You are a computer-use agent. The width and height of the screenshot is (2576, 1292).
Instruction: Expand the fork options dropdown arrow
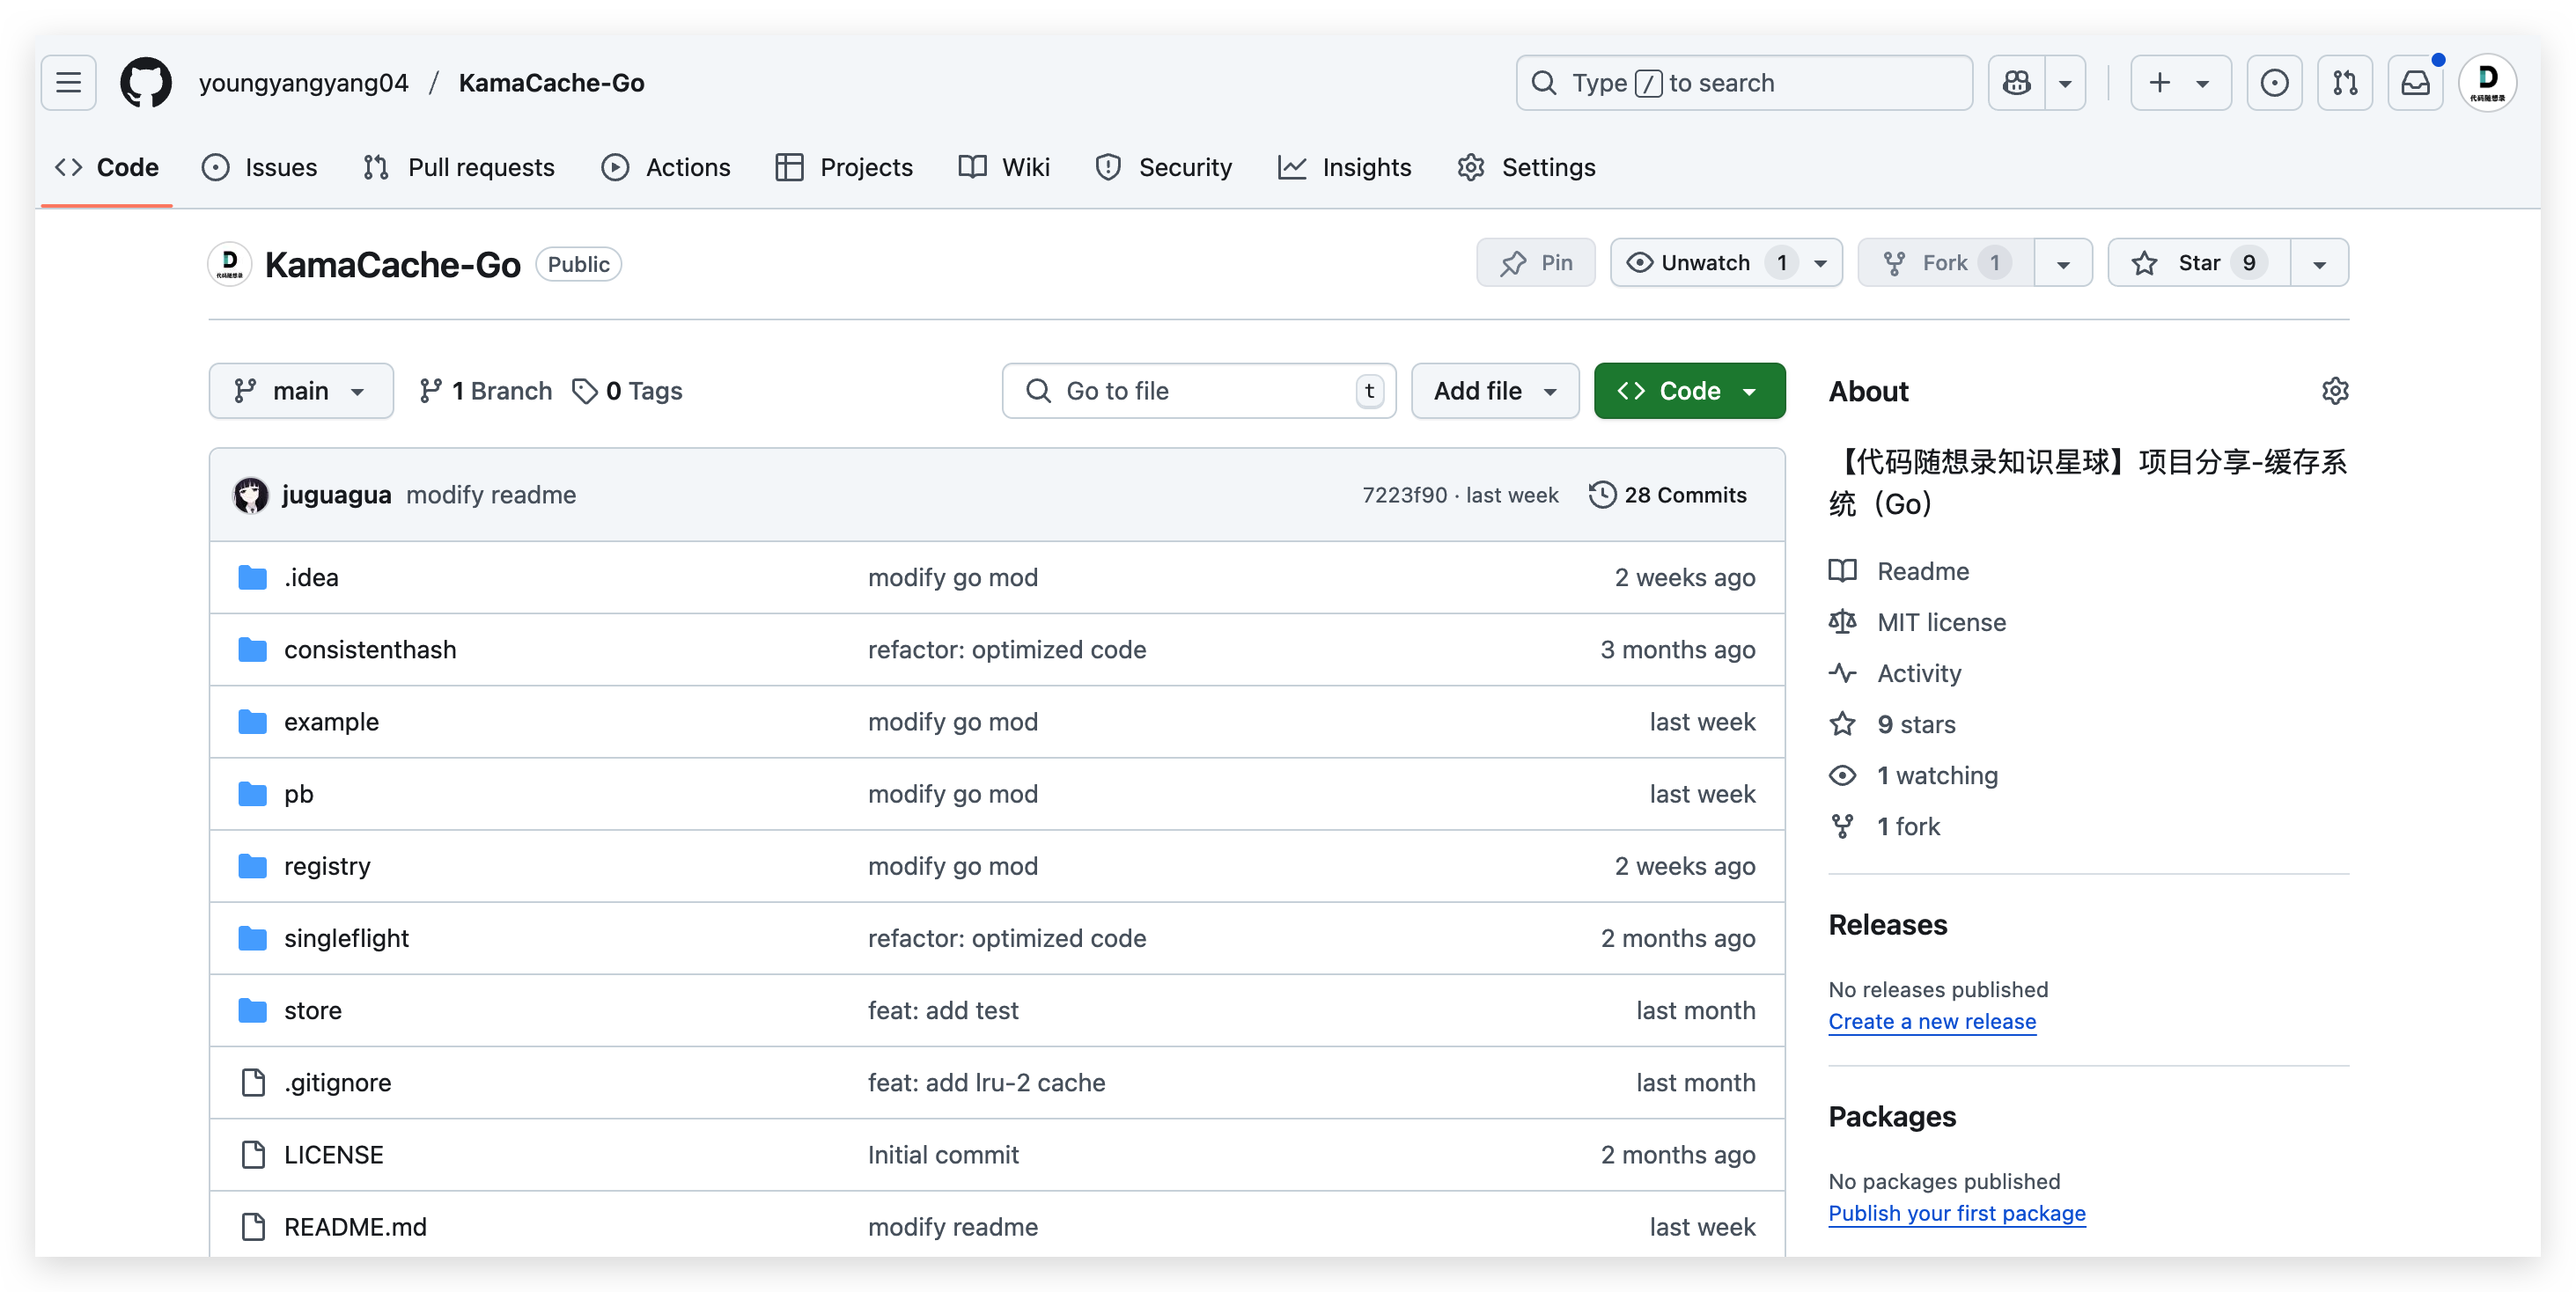pos(2063,263)
